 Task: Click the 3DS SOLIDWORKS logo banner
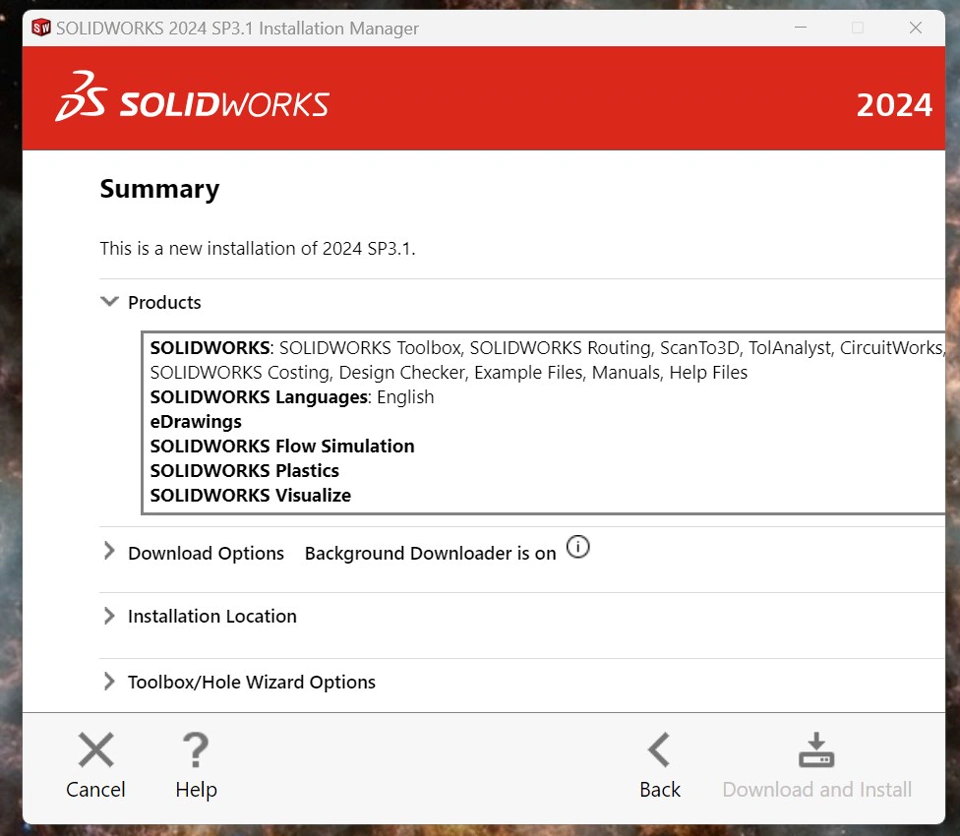(192, 97)
